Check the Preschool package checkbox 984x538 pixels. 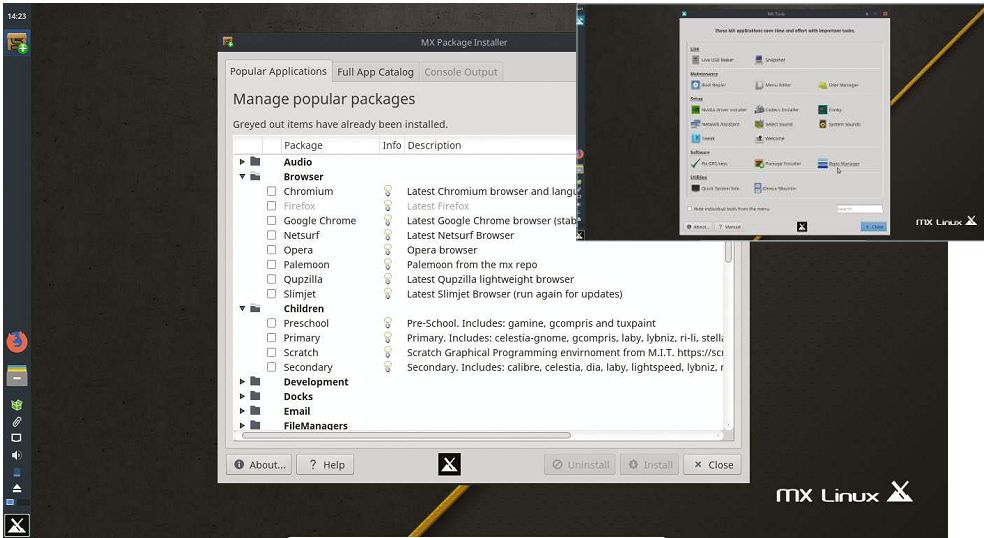coord(271,323)
